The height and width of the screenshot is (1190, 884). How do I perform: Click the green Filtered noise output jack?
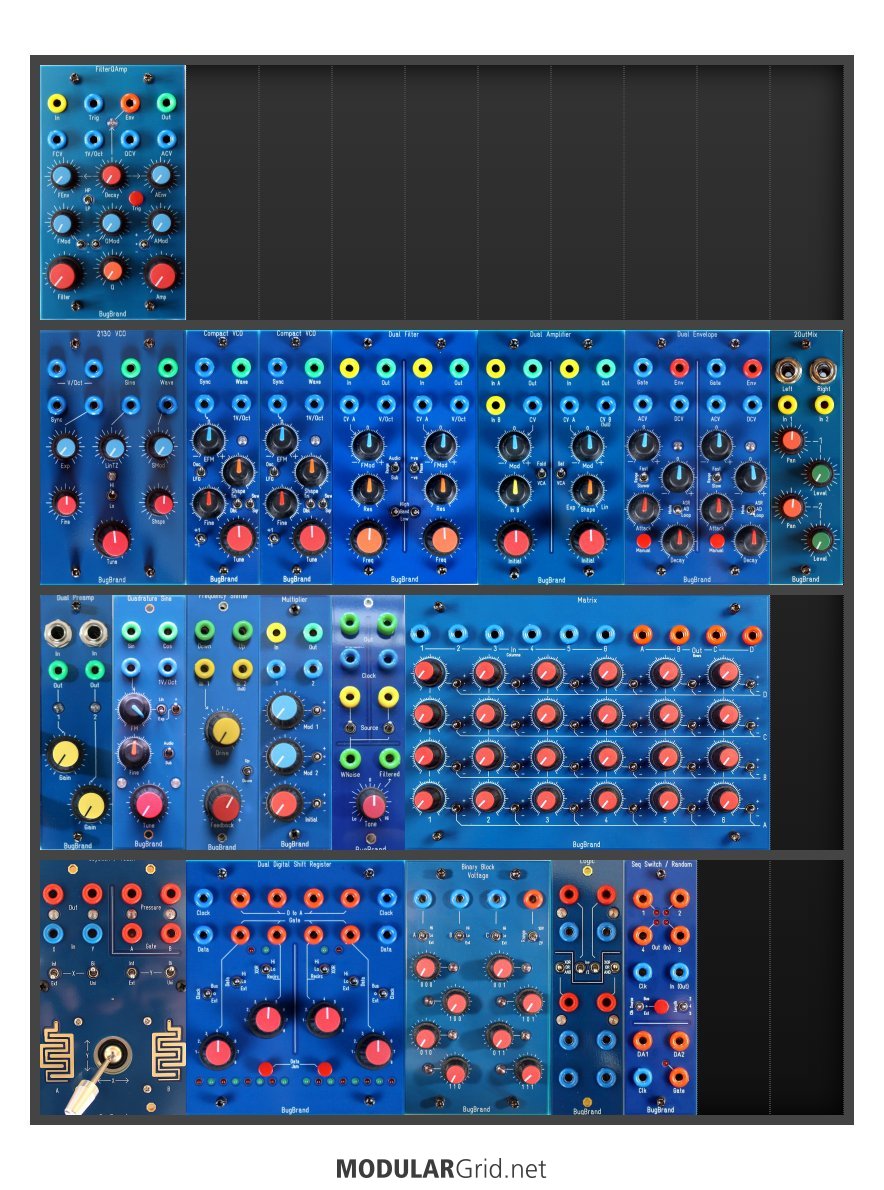click(x=389, y=759)
